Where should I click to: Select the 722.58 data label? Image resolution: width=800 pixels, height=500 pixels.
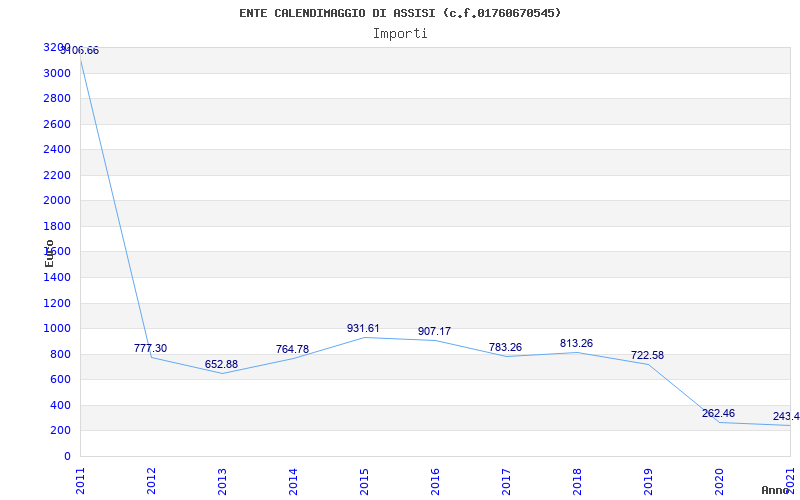point(647,355)
